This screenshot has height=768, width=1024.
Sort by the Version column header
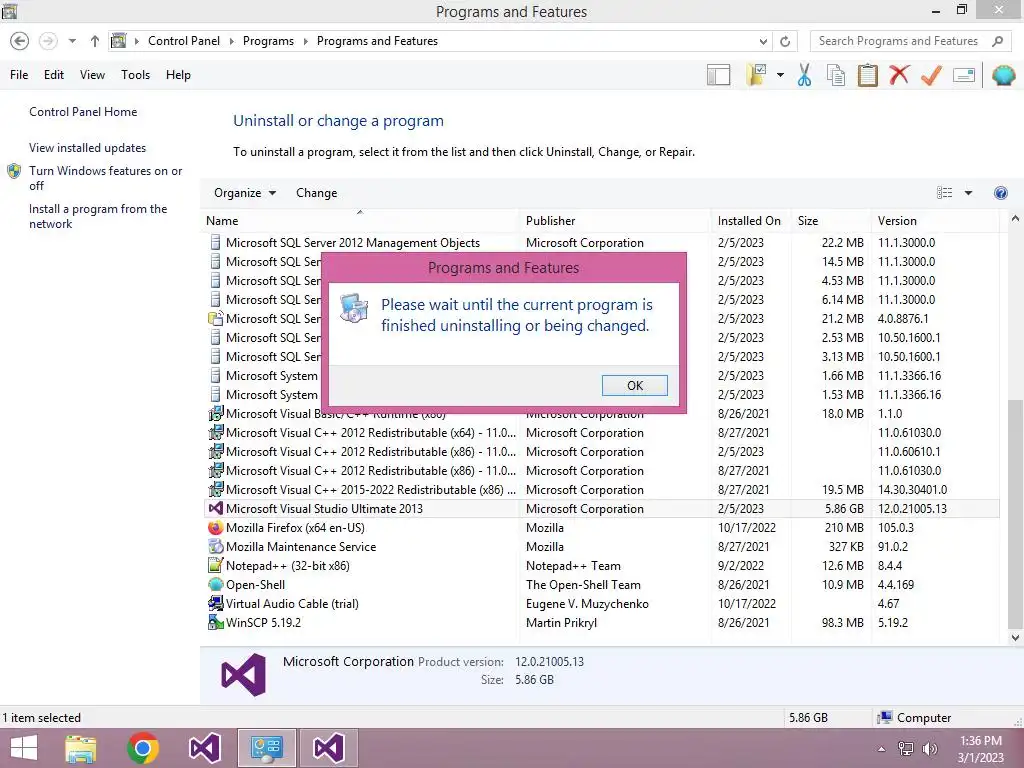coord(935,221)
